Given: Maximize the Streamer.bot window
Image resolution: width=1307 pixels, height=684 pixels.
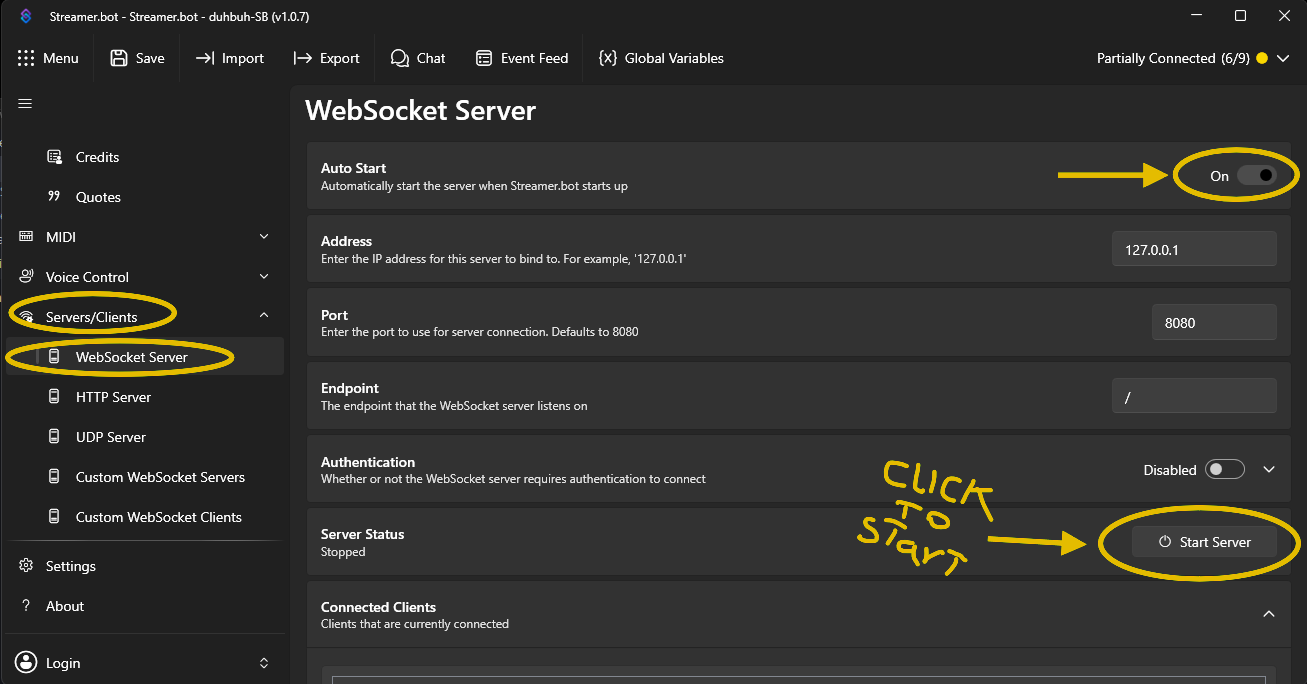Looking at the screenshot, I should pyautogui.click(x=1240, y=15).
